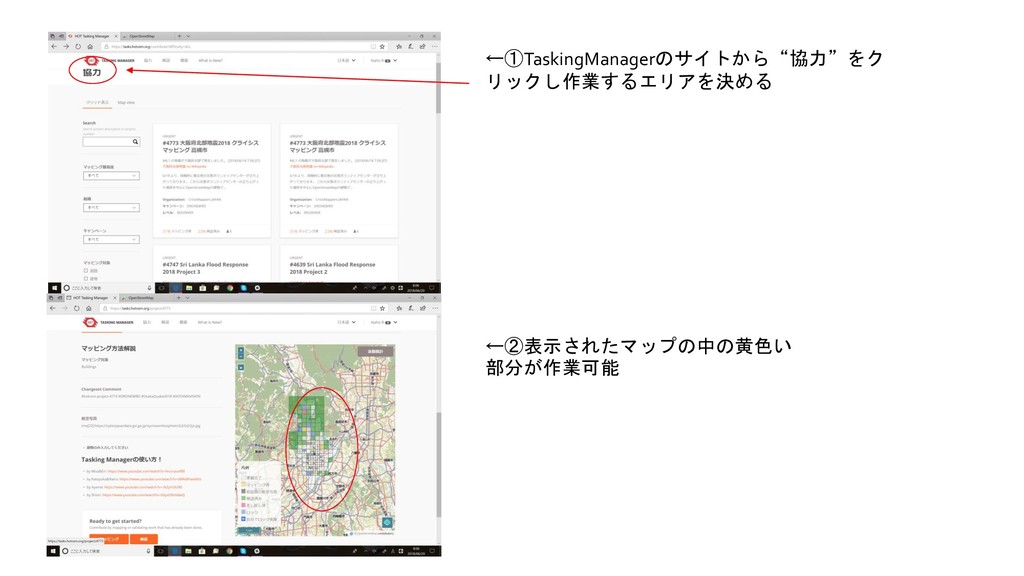Open the tab list chevron in the project list browser
Viewport: 1024px width, 576px height.
pos(188,36)
